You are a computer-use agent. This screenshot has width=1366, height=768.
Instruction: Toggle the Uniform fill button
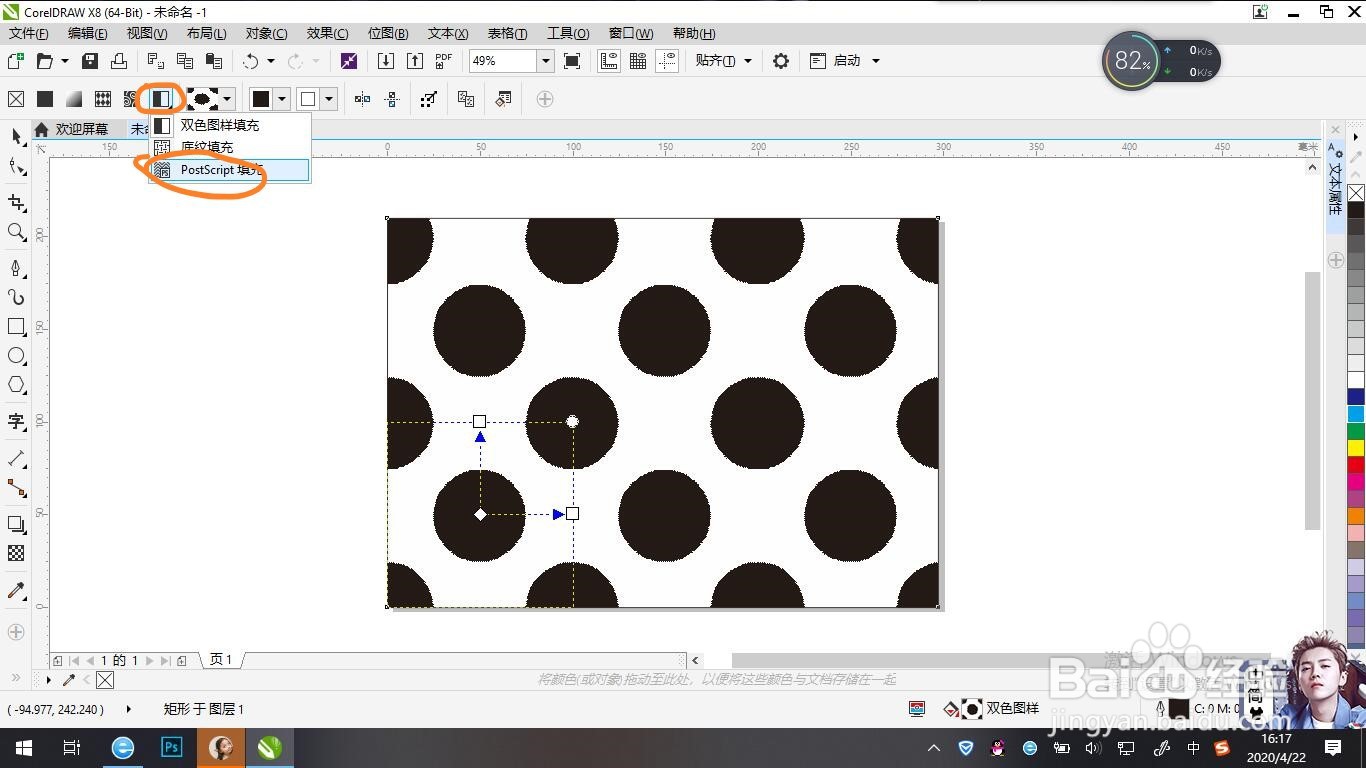45,99
